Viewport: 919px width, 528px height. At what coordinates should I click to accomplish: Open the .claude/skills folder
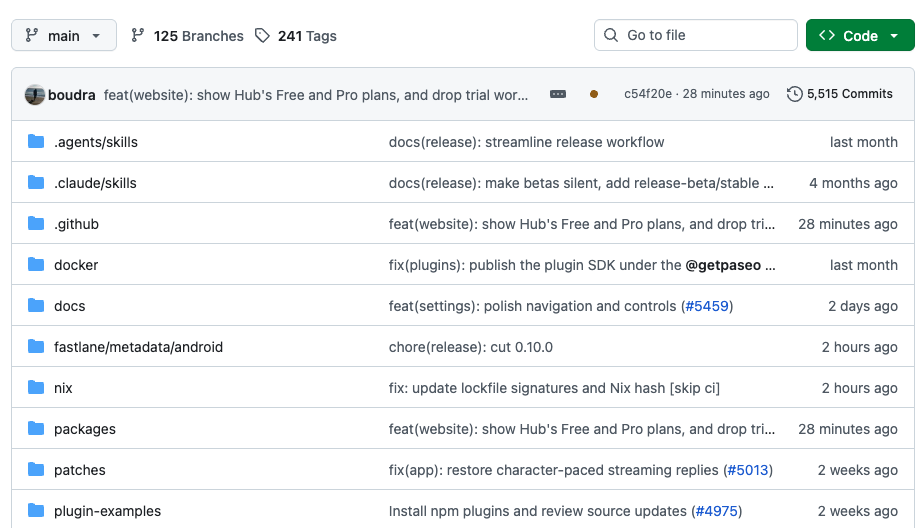(x=95, y=183)
